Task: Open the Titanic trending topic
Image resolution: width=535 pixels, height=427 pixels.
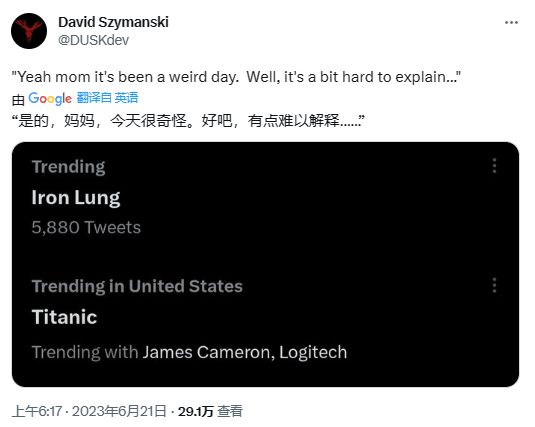Action: coord(64,317)
